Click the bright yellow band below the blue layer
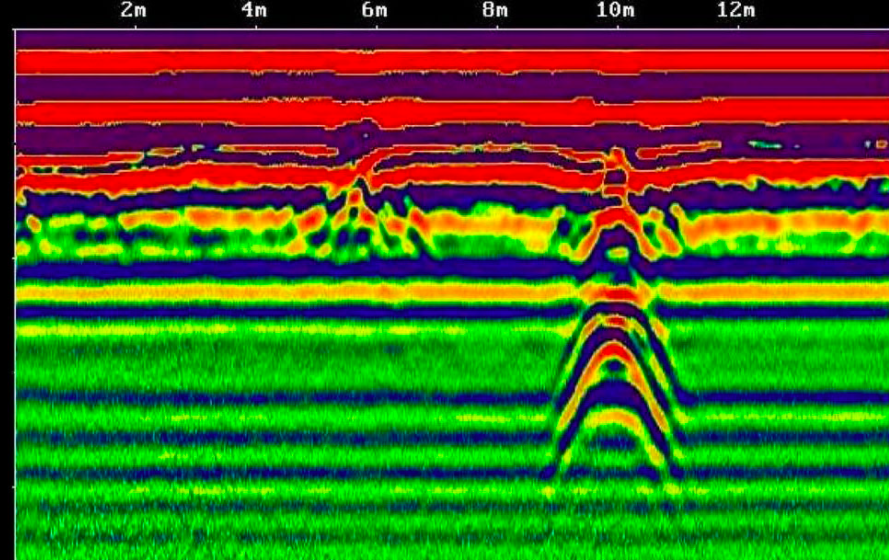The width and height of the screenshot is (889, 560). point(300,291)
